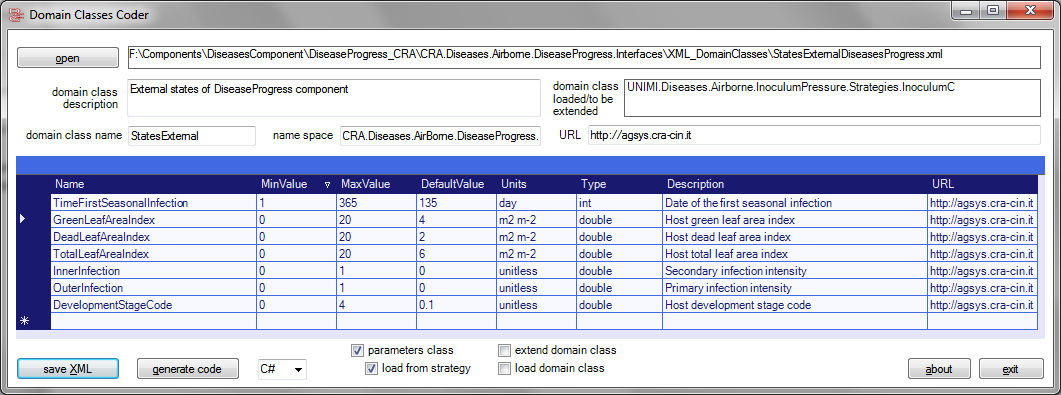Viewport: 1061px width, 395px height.
Task: Sort by the MaxValue column header
Action: 376,184
